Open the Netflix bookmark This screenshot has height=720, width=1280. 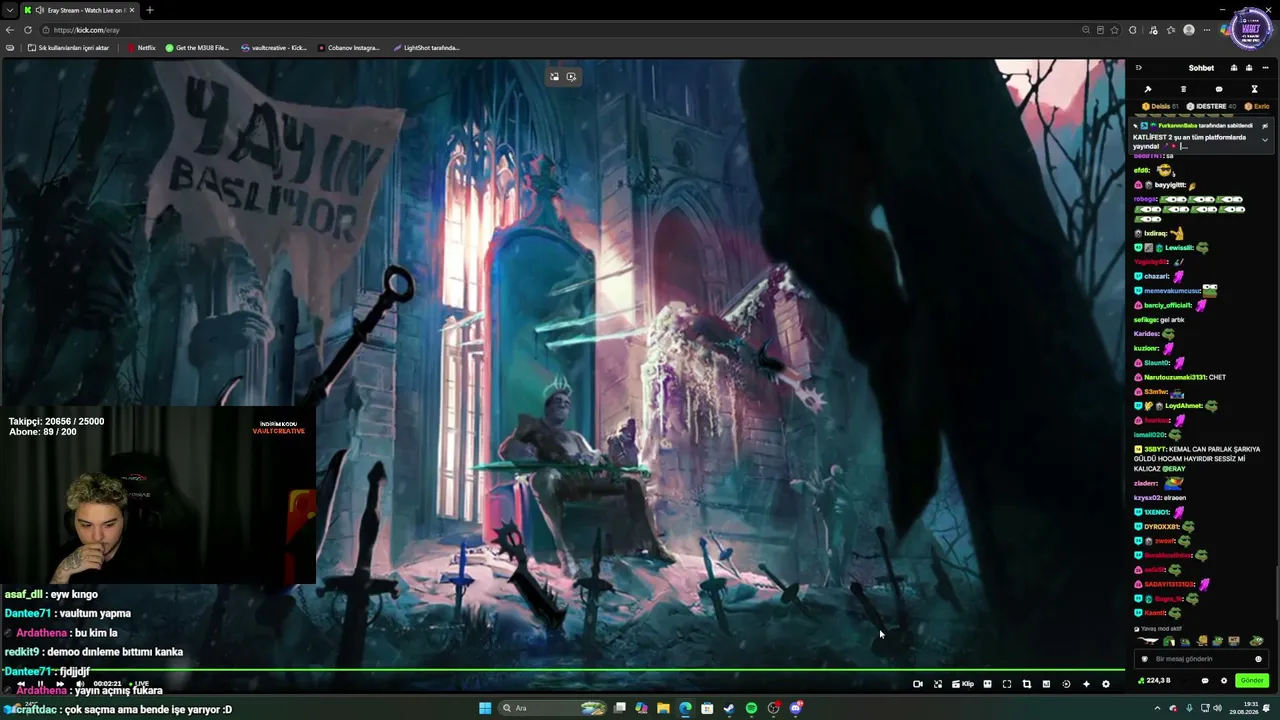click(141, 48)
